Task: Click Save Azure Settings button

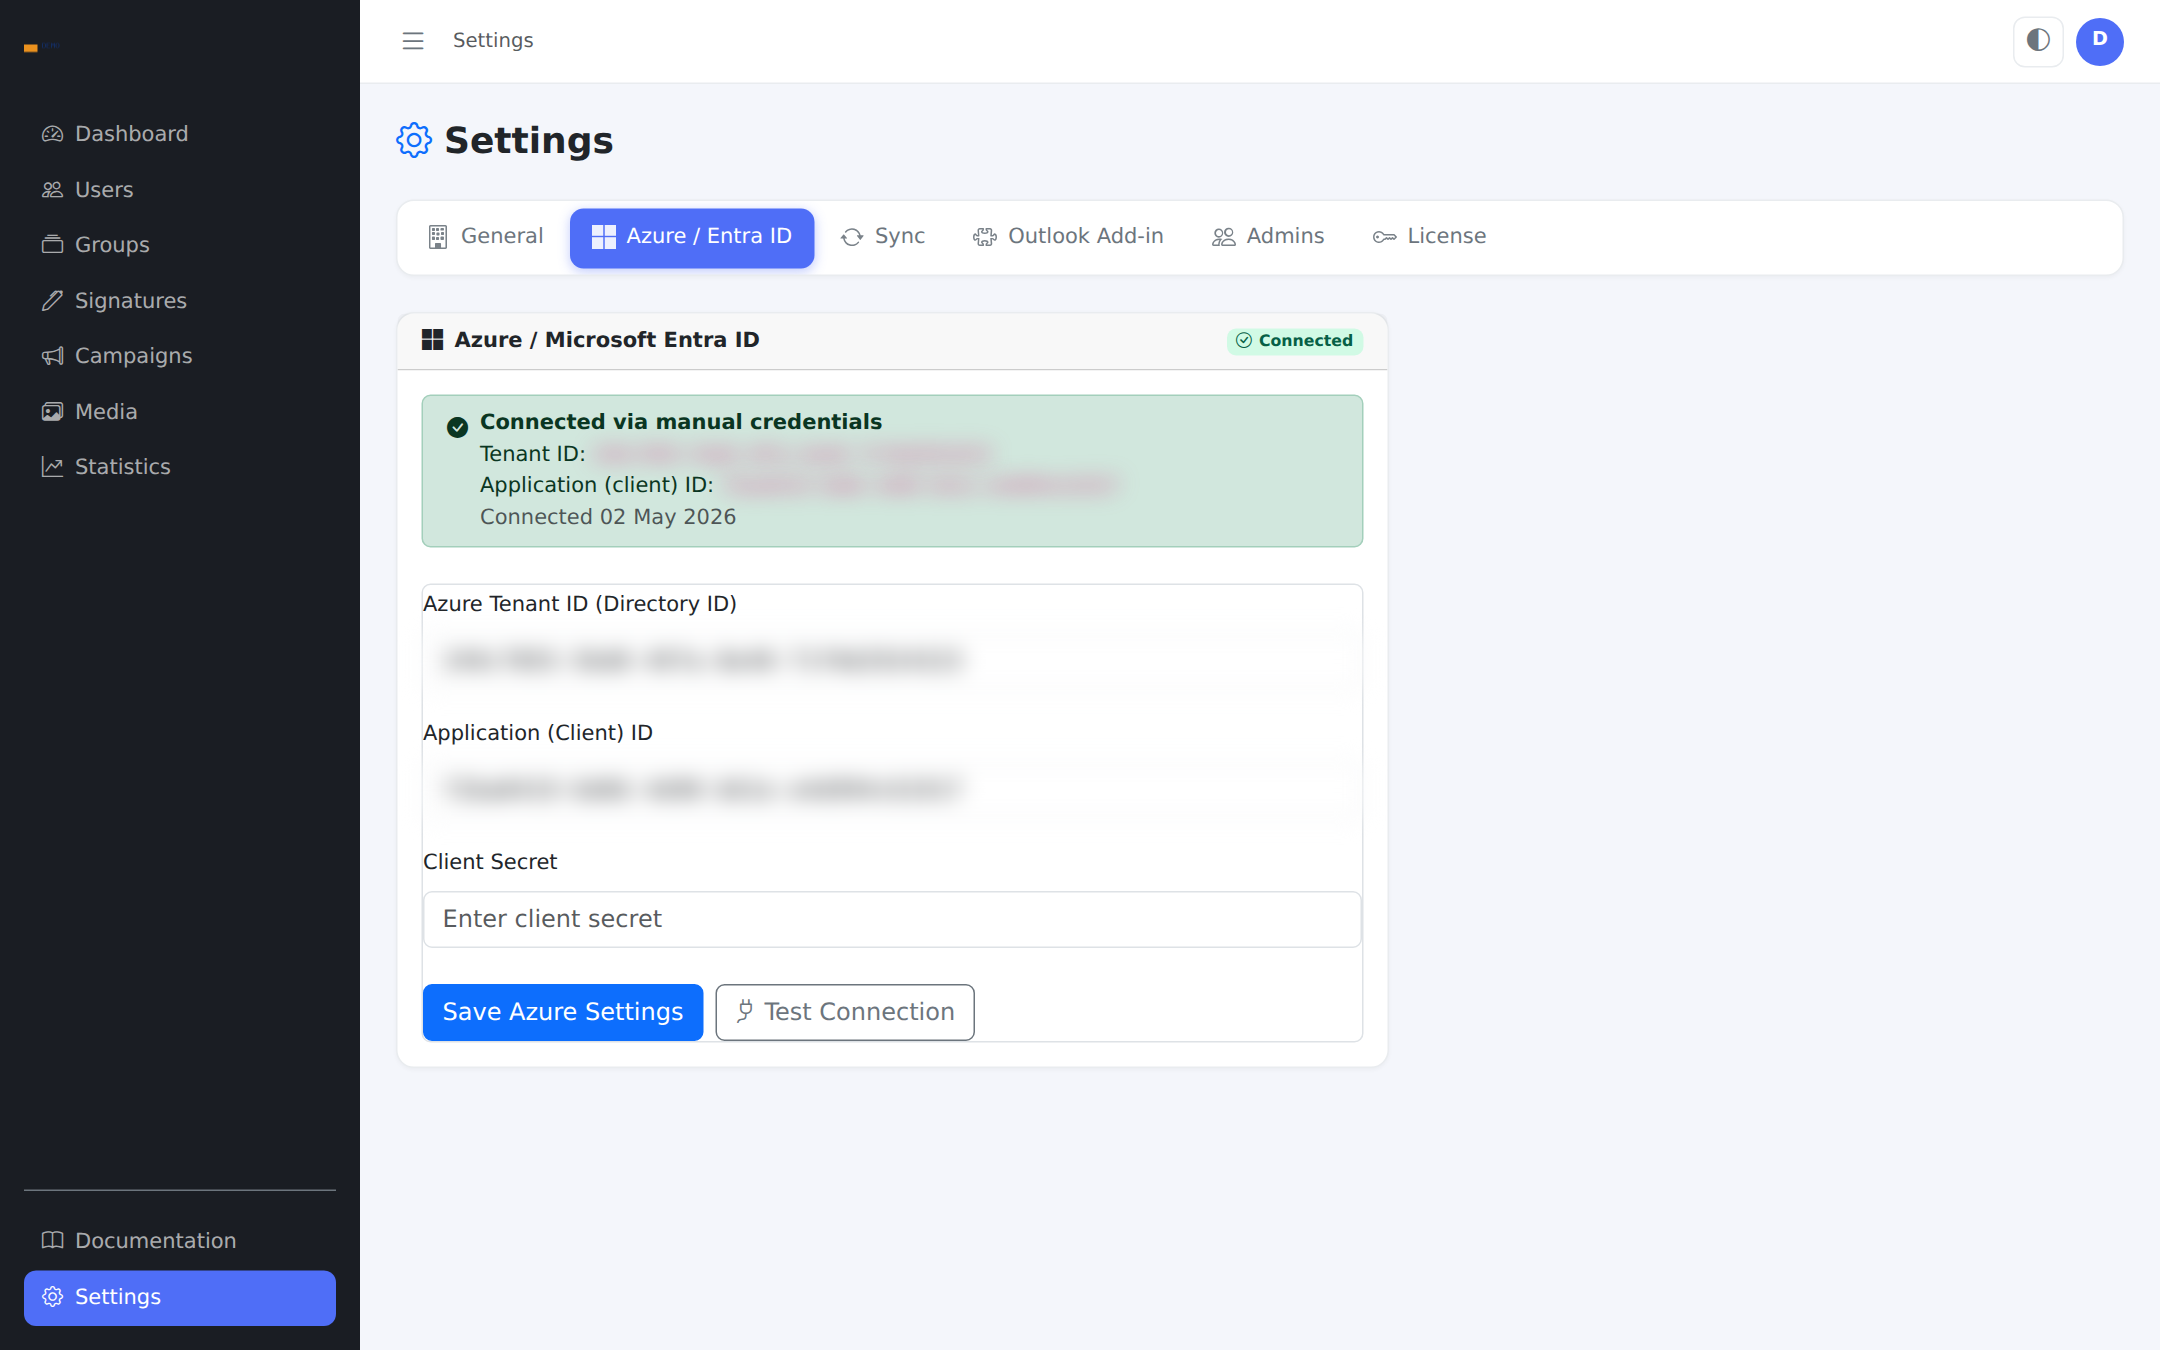Action: (x=563, y=1012)
